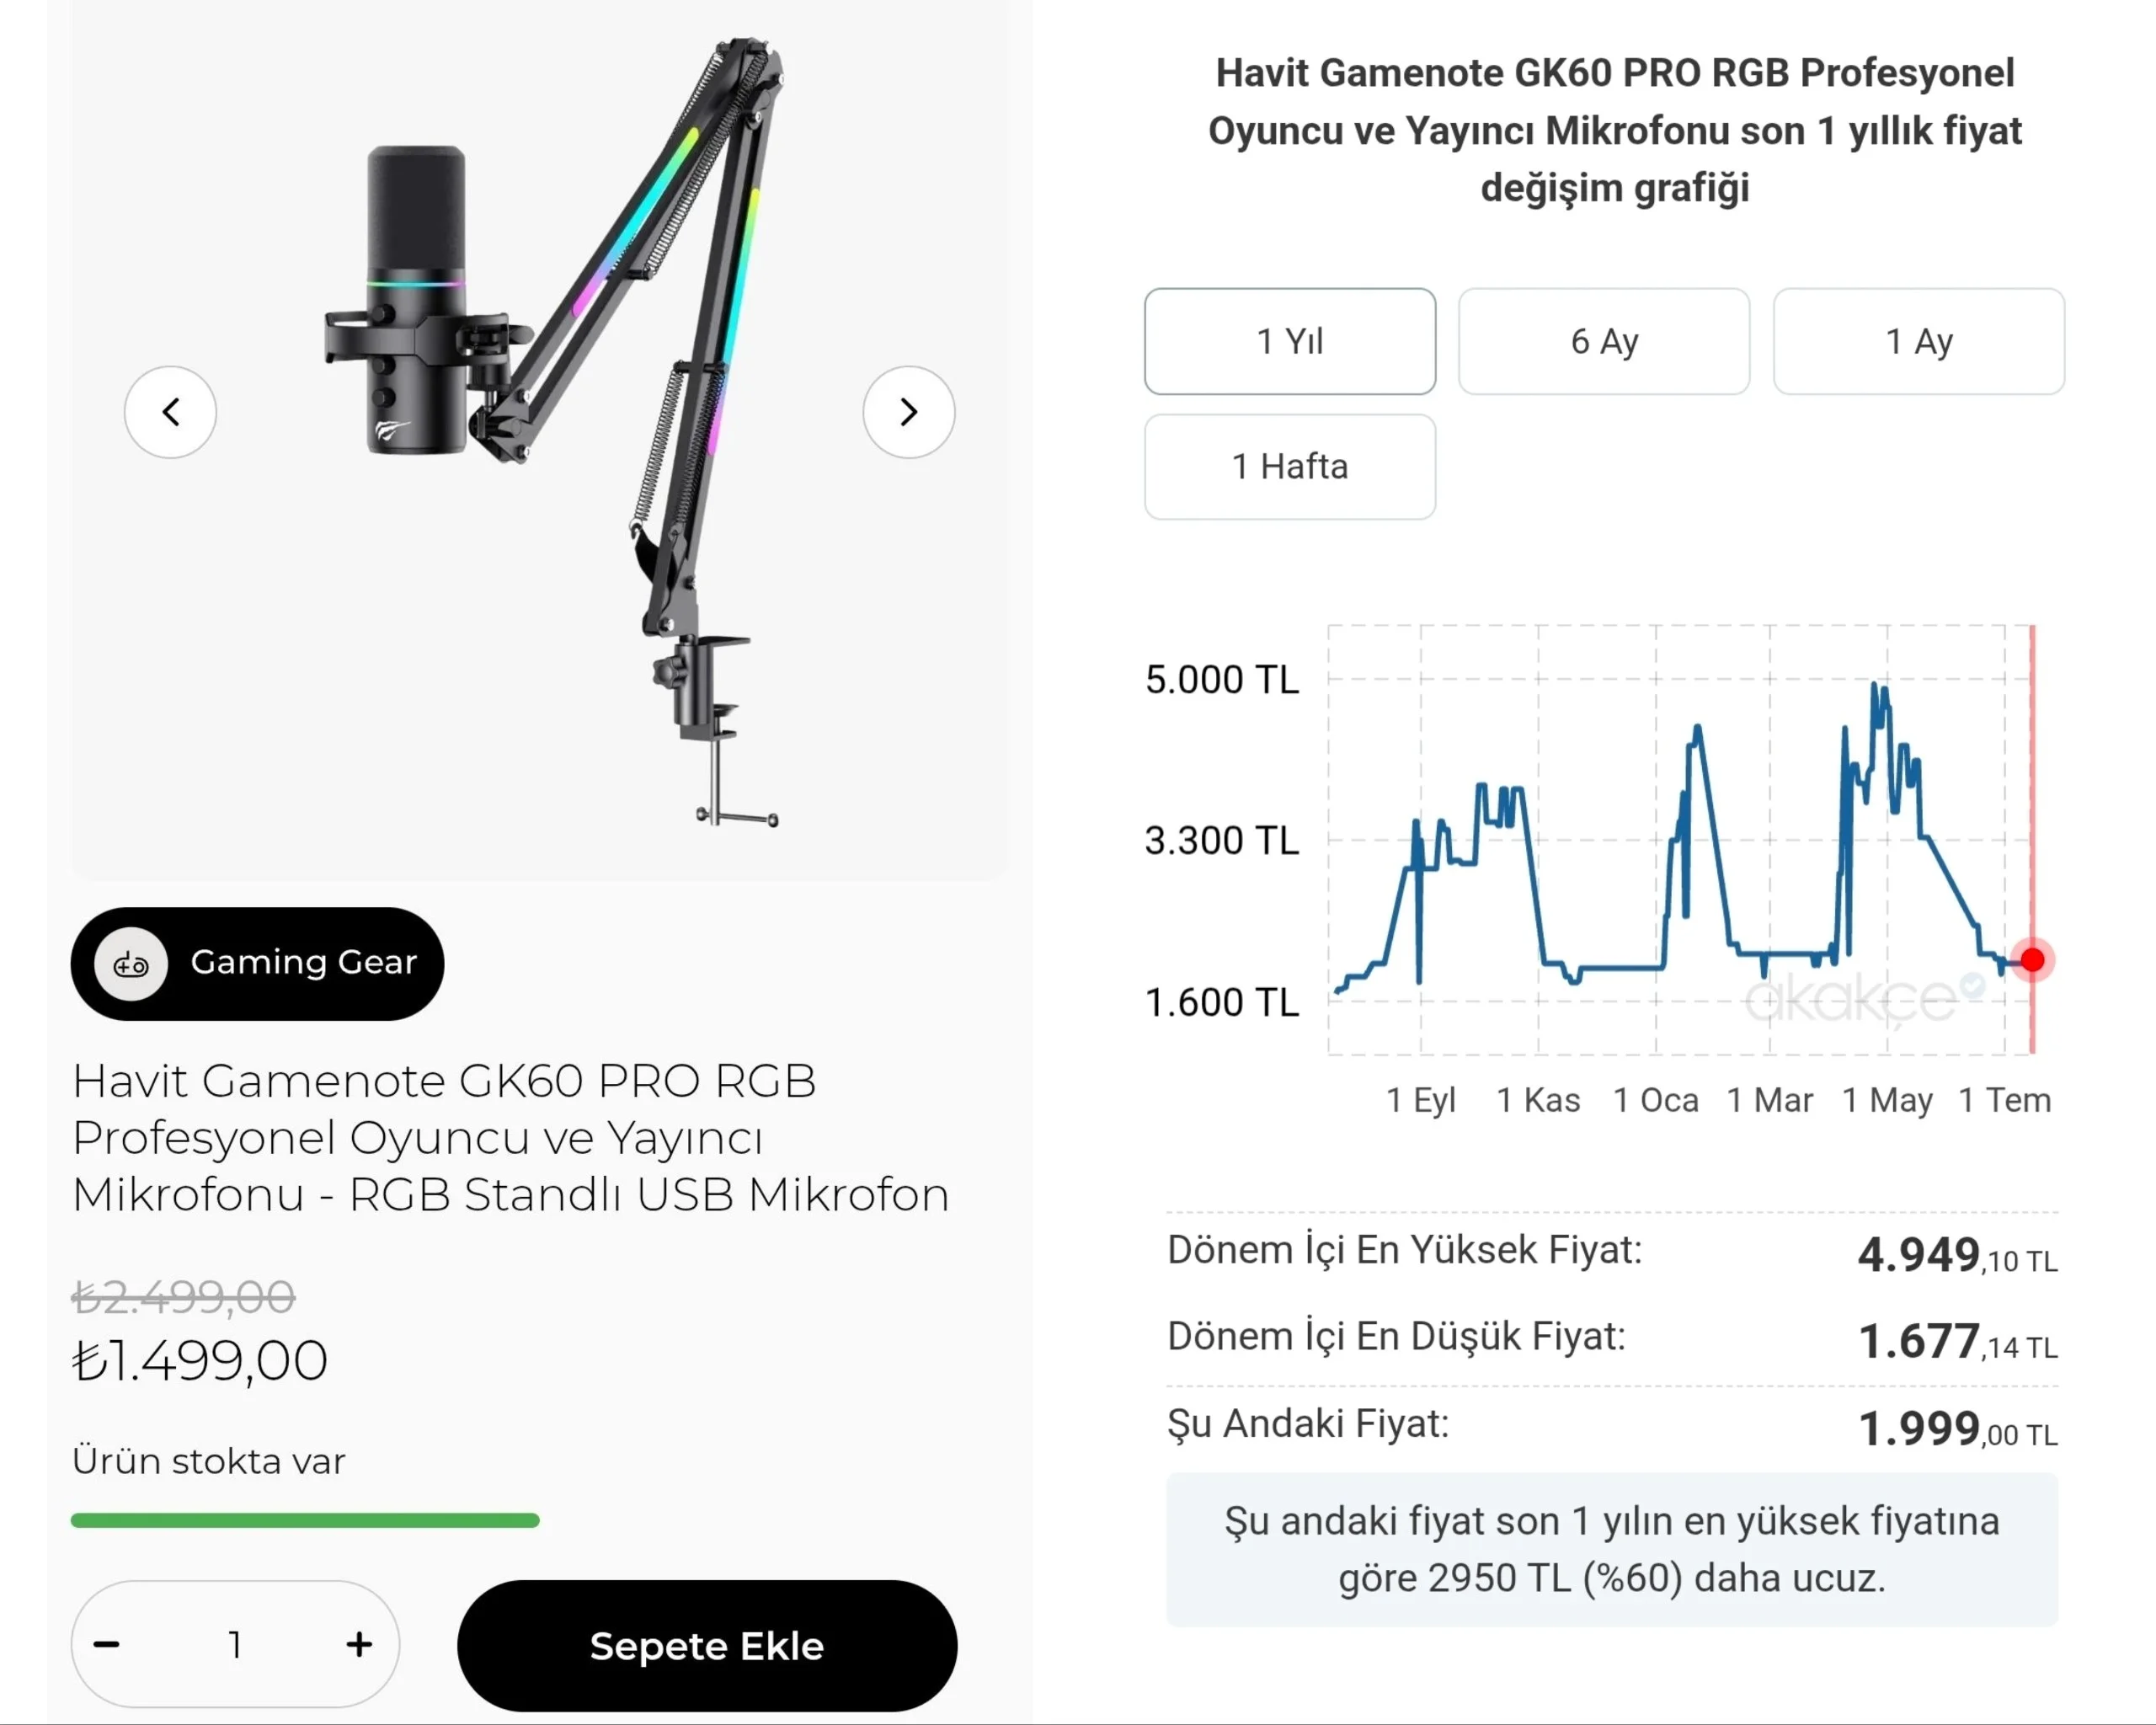The image size is (2156, 1725).
Task: Open the Havit Gamenote GK60 PRO title
Action: (510, 1138)
